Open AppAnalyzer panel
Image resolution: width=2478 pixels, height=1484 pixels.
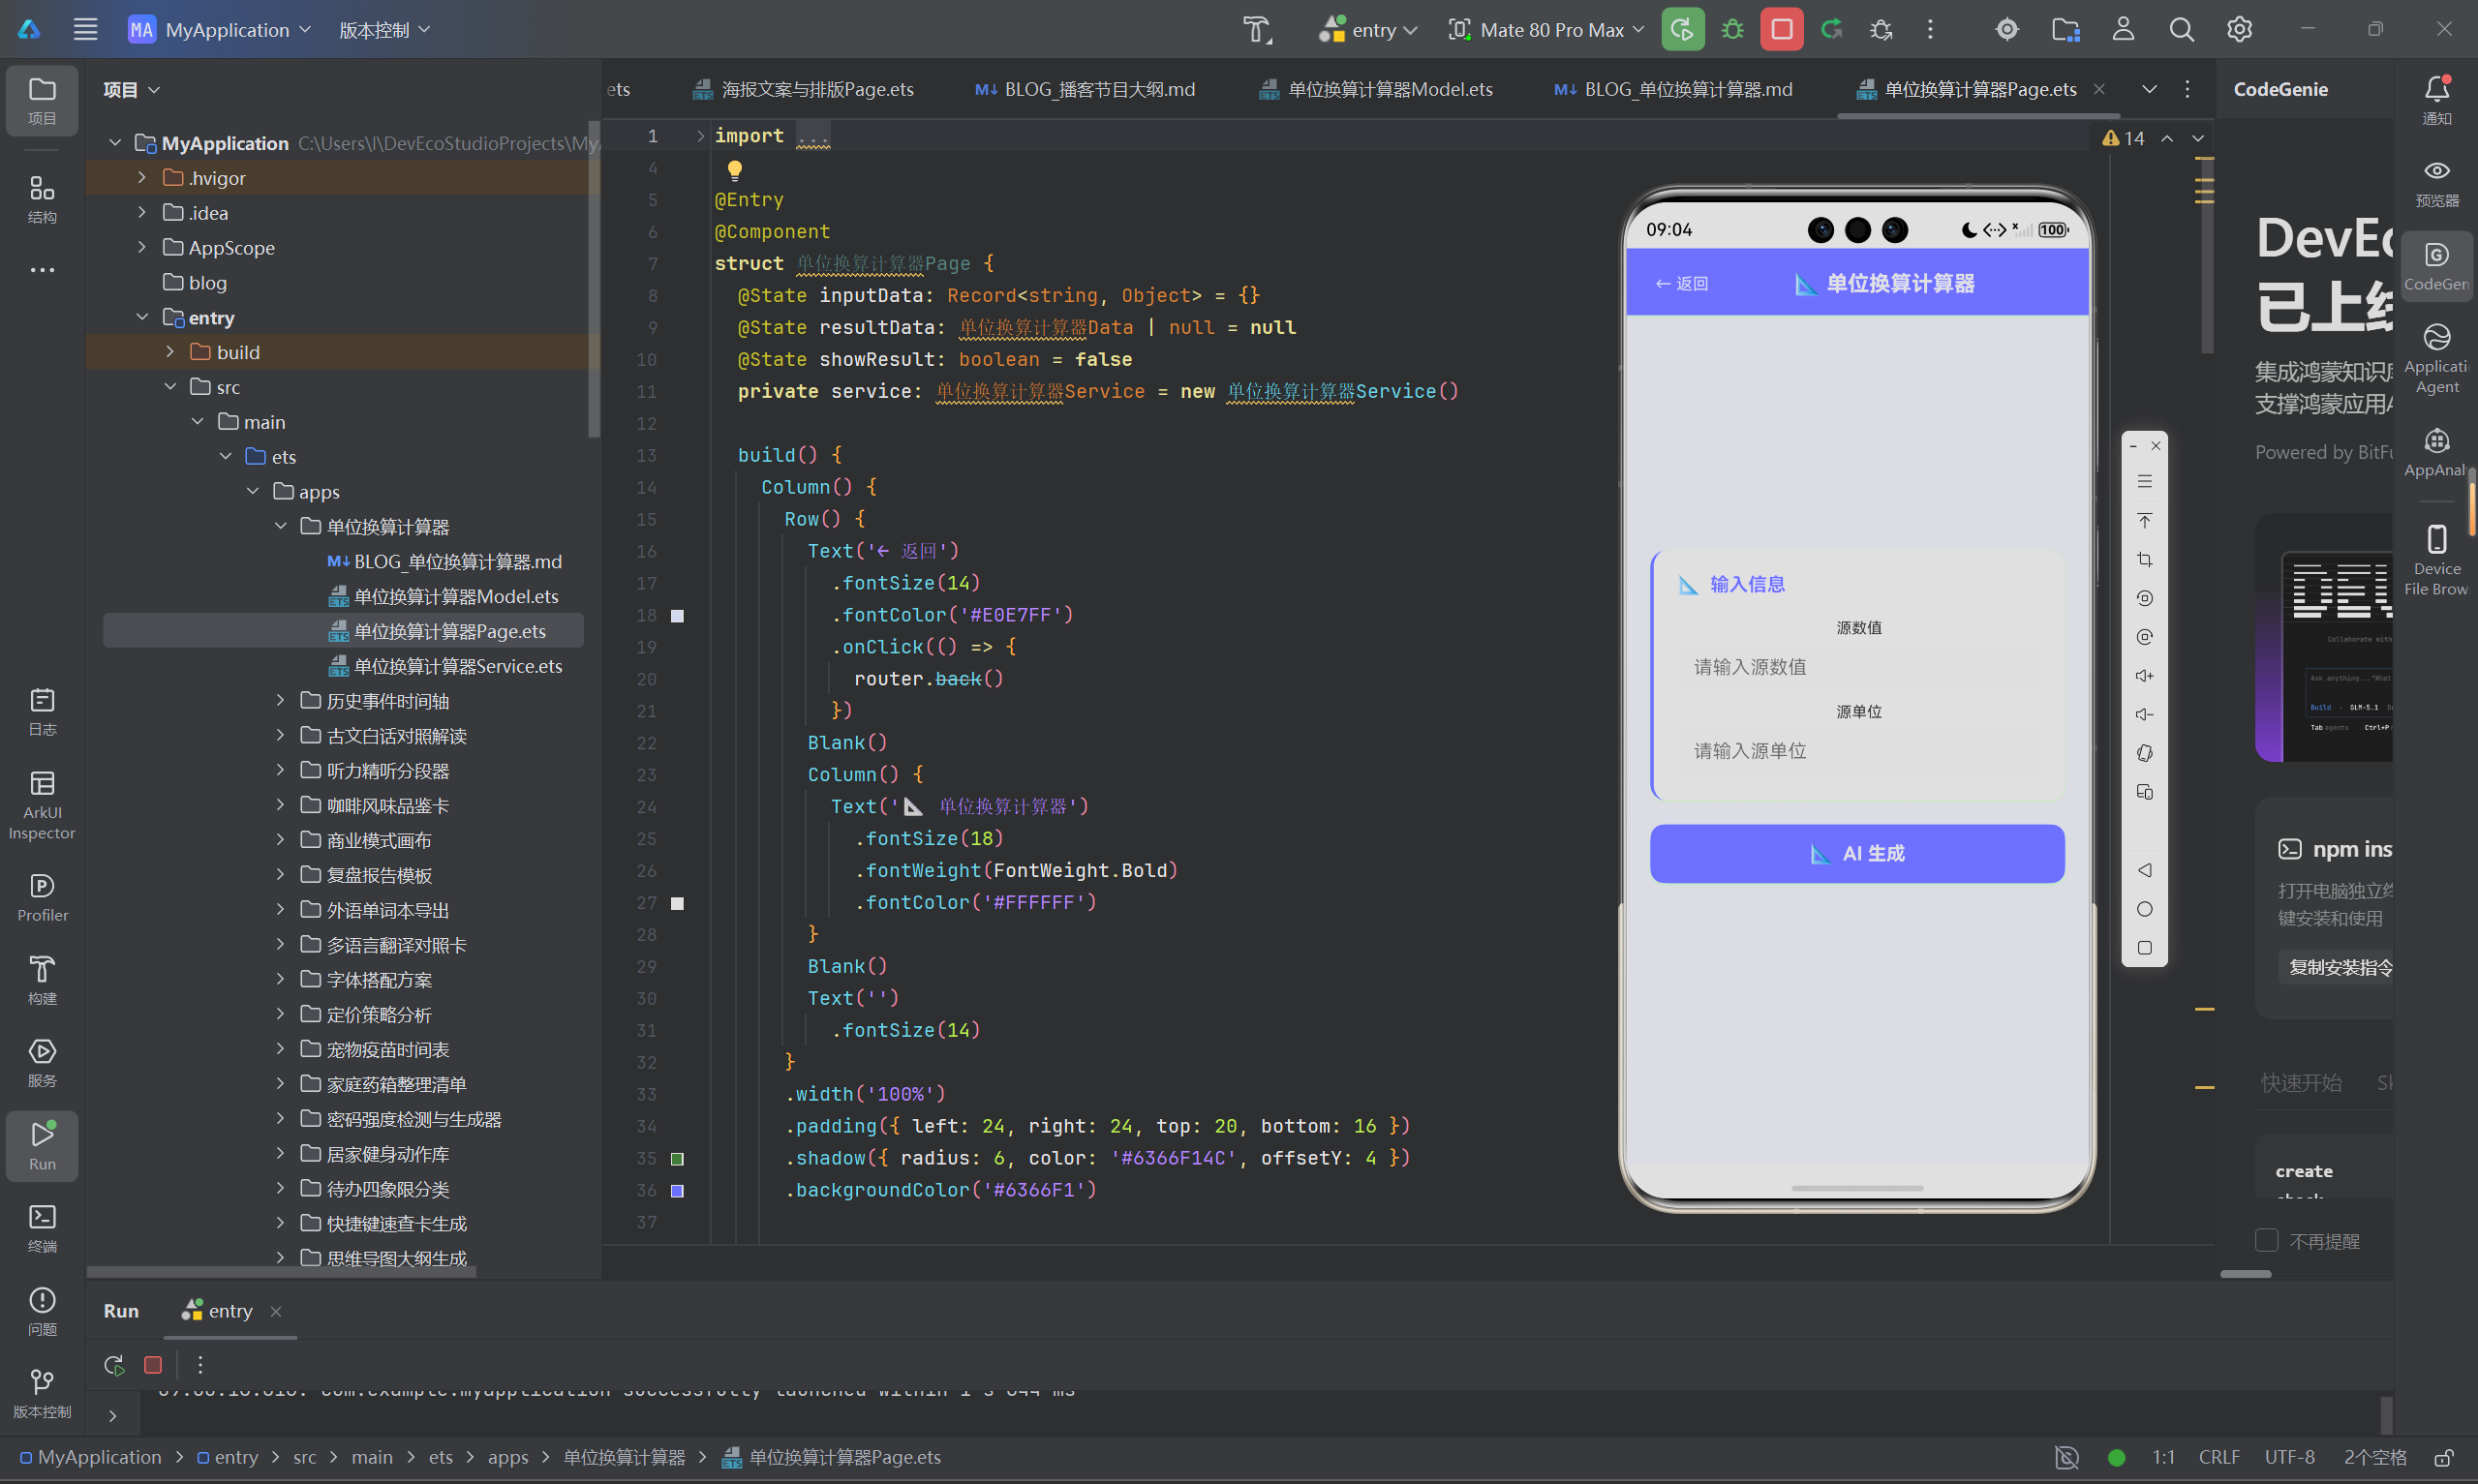pyautogui.click(x=2436, y=452)
